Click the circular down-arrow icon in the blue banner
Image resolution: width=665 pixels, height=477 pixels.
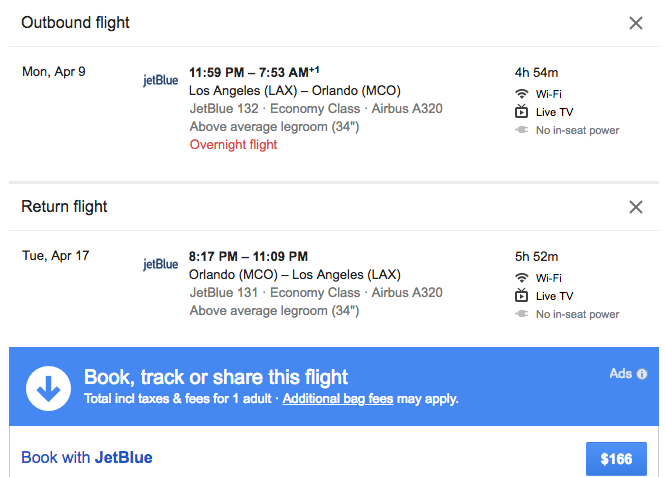coord(48,387)
